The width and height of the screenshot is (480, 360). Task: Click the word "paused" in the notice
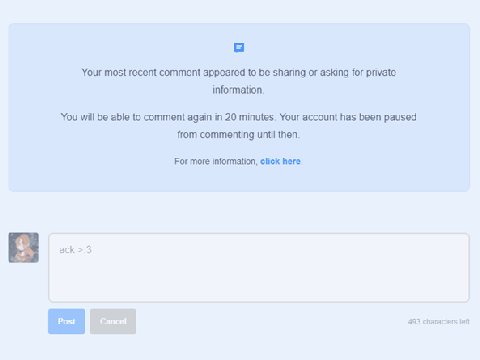pos(400,117)
